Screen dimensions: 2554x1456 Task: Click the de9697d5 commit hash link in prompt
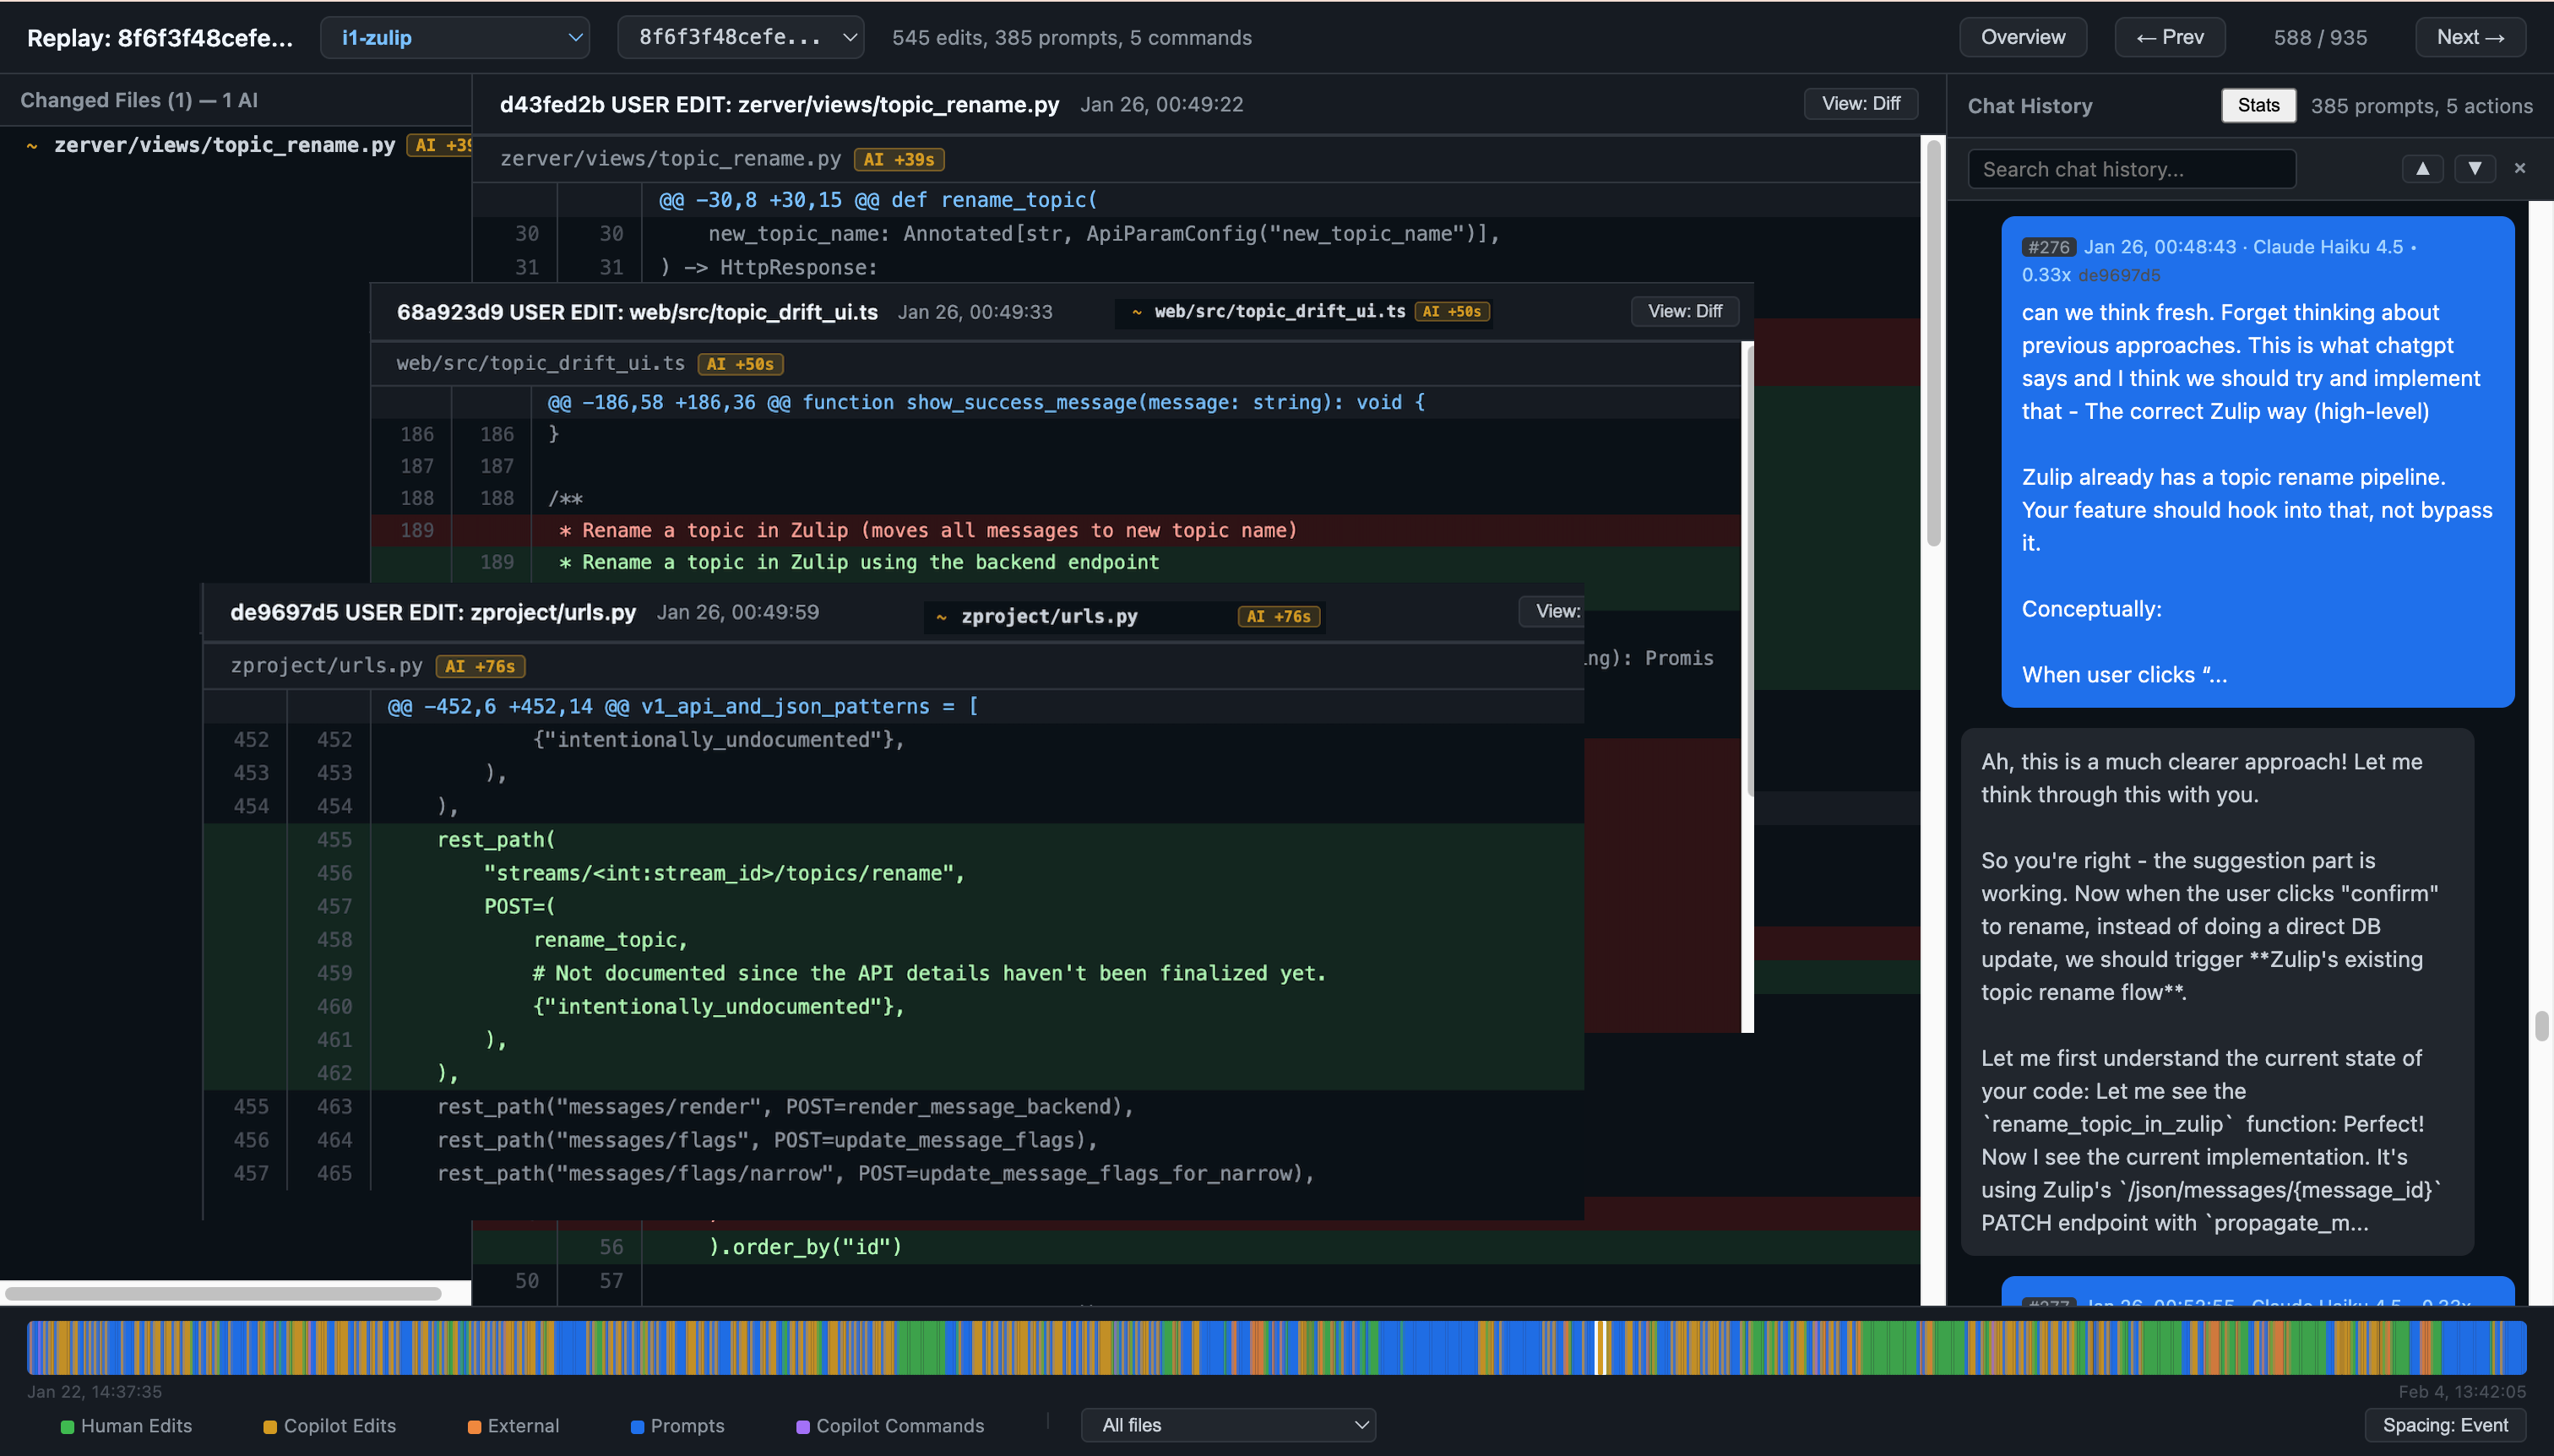[2119, 275]
